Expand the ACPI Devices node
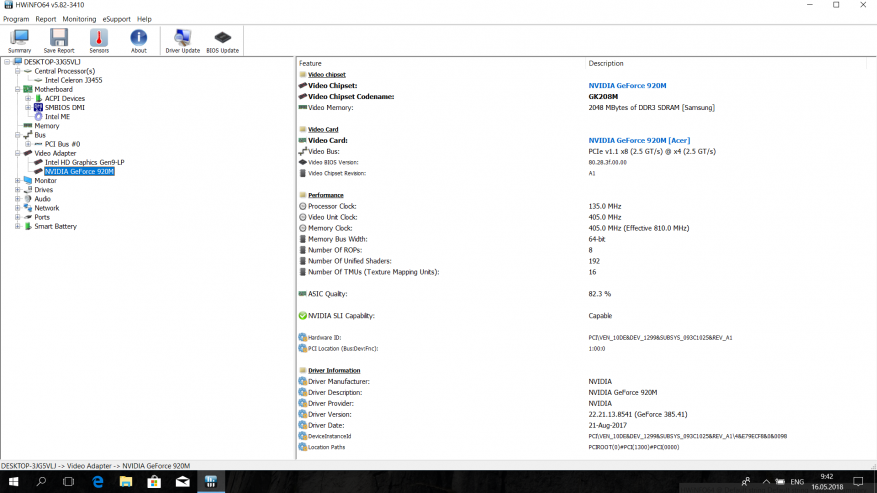 pos(28,98)
